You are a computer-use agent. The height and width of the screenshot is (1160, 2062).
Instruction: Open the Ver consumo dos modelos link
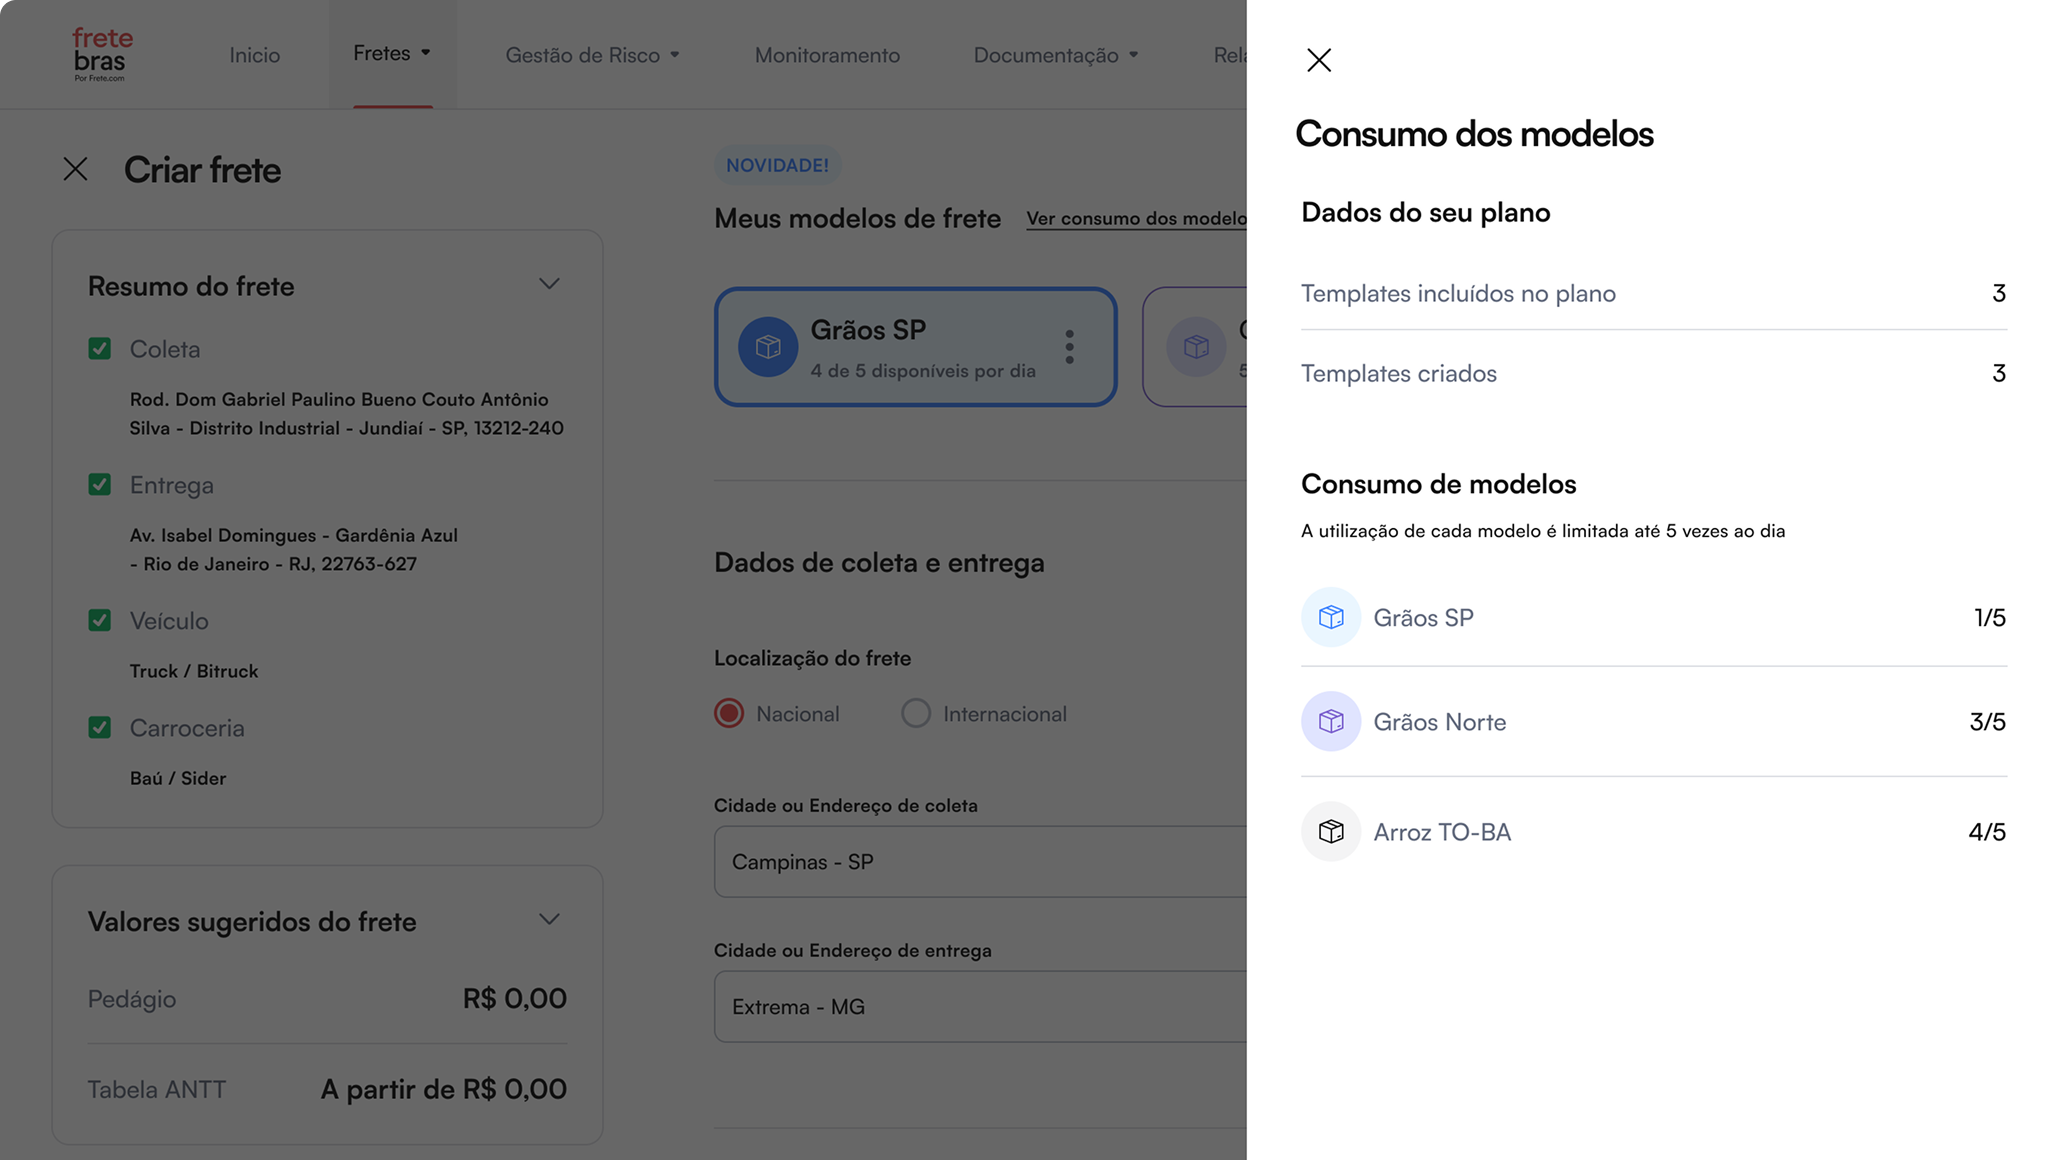(x=1136, y=218)
